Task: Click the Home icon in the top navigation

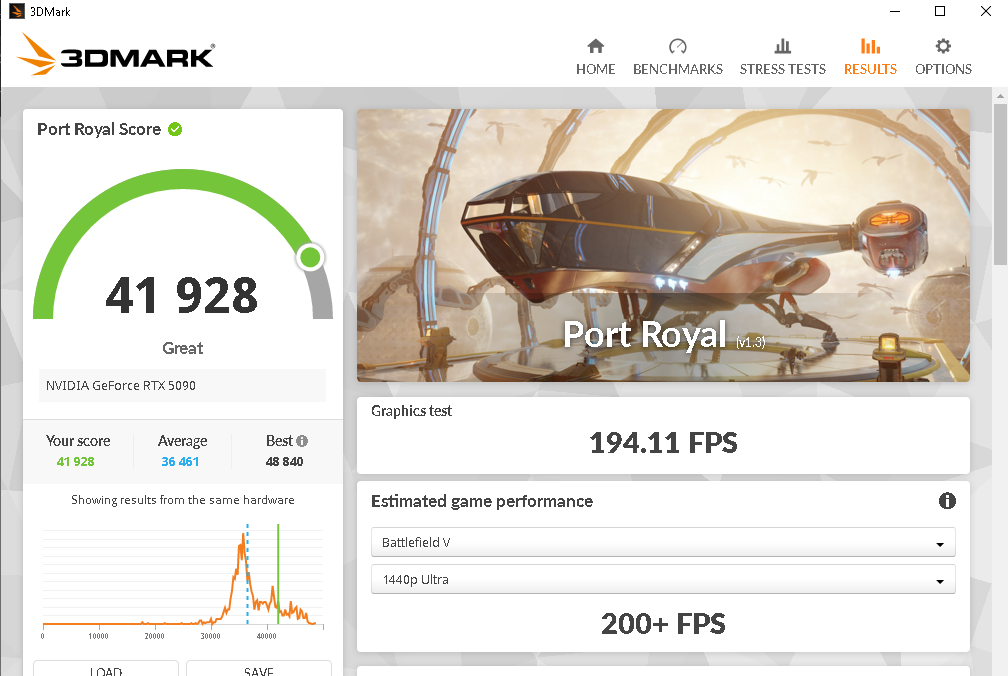Action: (x=595, y=45)
